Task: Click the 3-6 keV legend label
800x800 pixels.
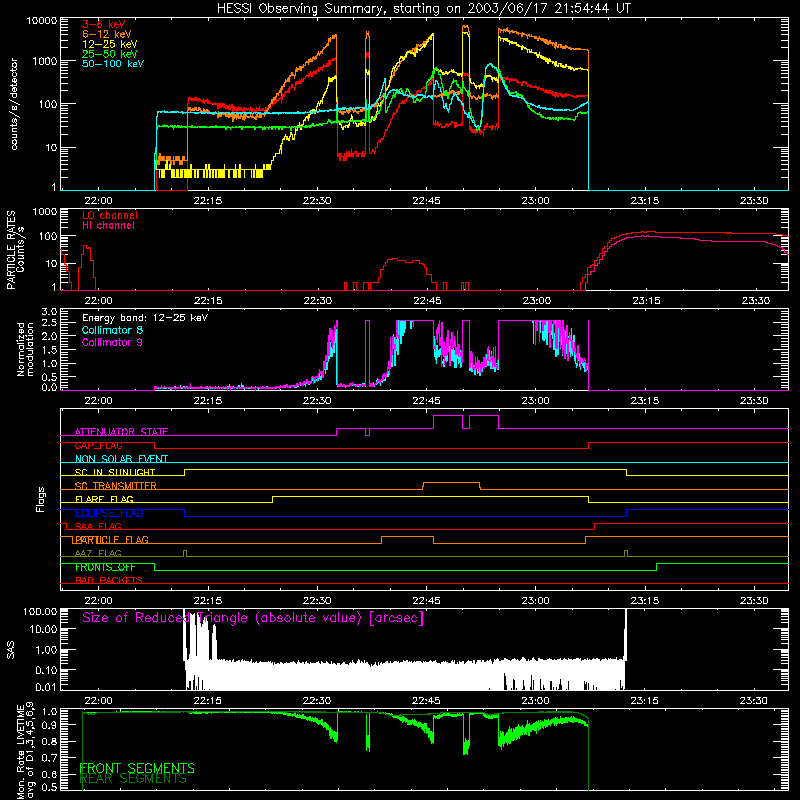Action: click(104, 24)
